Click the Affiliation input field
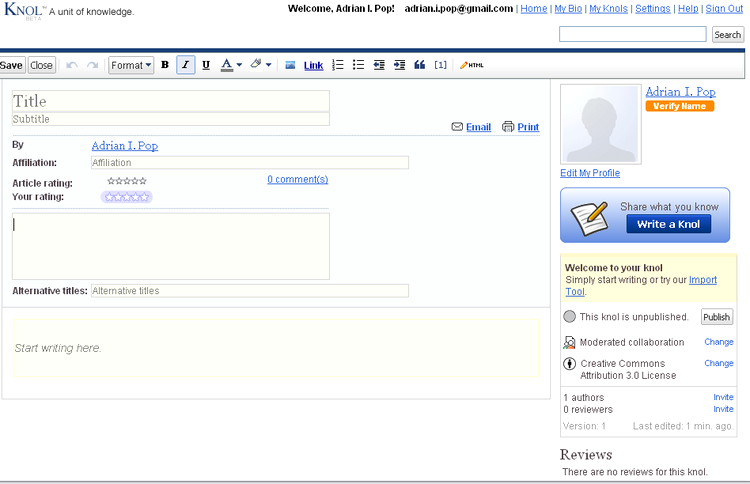This screenshot has height=484, width=750. coord(250,163)
